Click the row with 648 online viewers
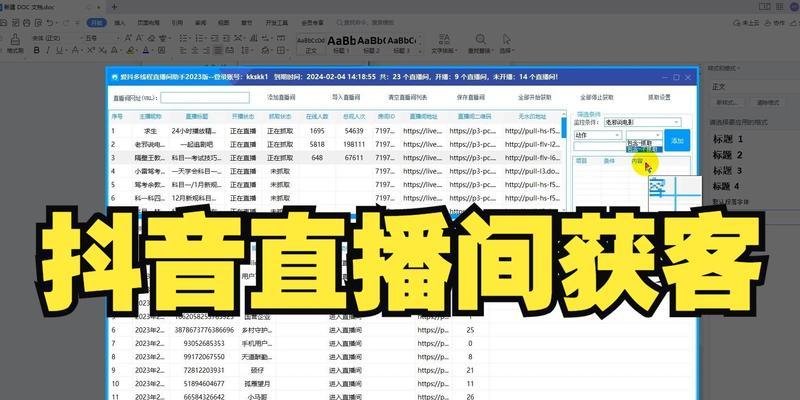The image size is (800, 400). 337,158
